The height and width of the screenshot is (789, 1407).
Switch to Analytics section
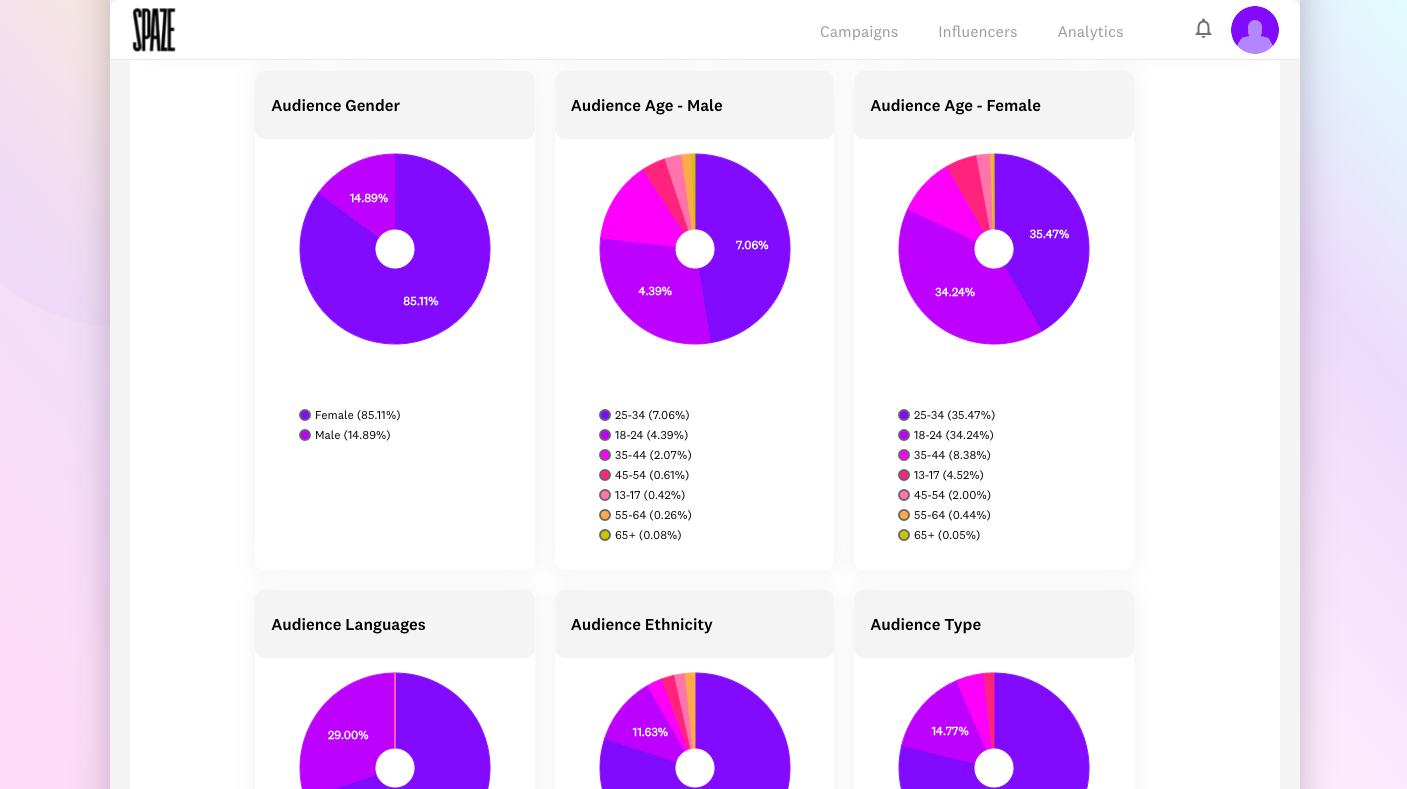click(x=1090, y=32)
